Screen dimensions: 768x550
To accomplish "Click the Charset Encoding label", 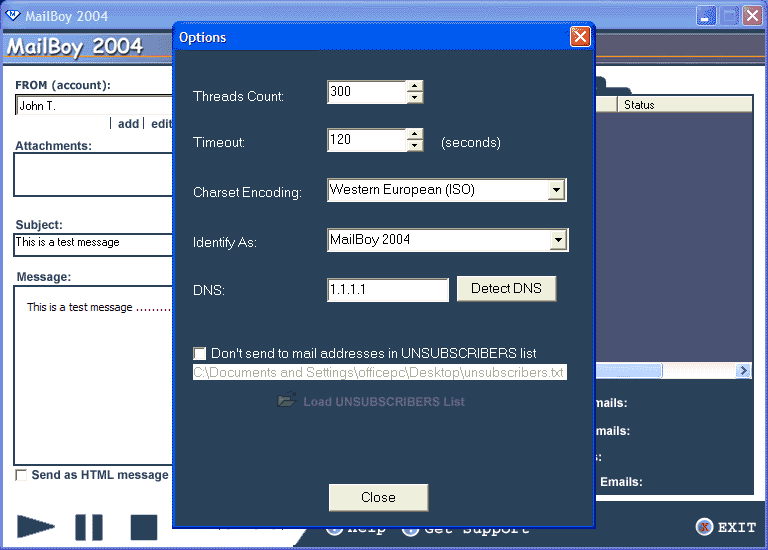I will click(x=247, y=192).
